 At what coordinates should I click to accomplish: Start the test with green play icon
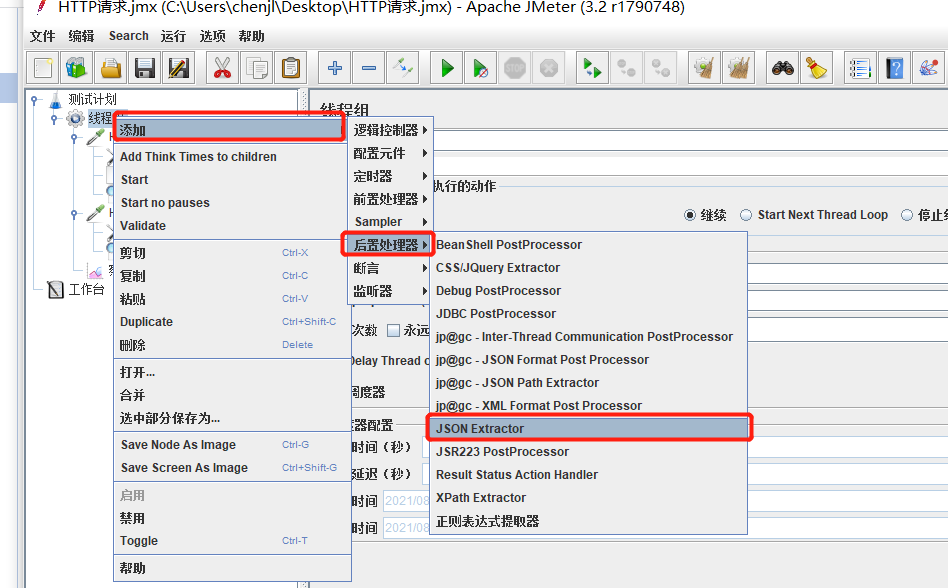point(447,68)
